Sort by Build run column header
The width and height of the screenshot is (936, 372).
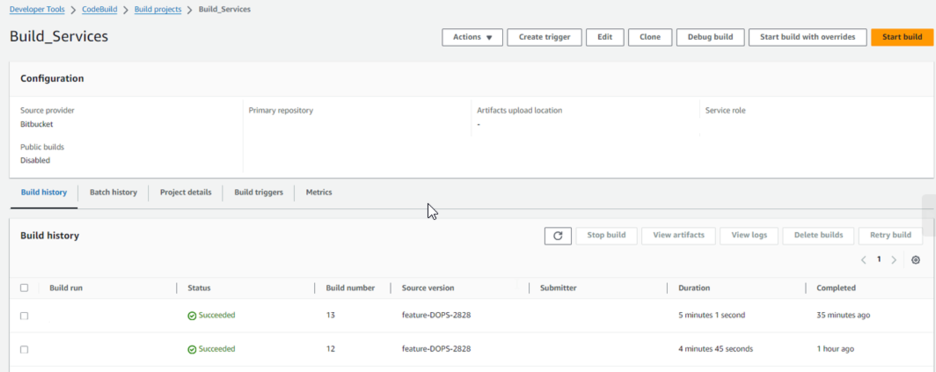tap(66, 288)
